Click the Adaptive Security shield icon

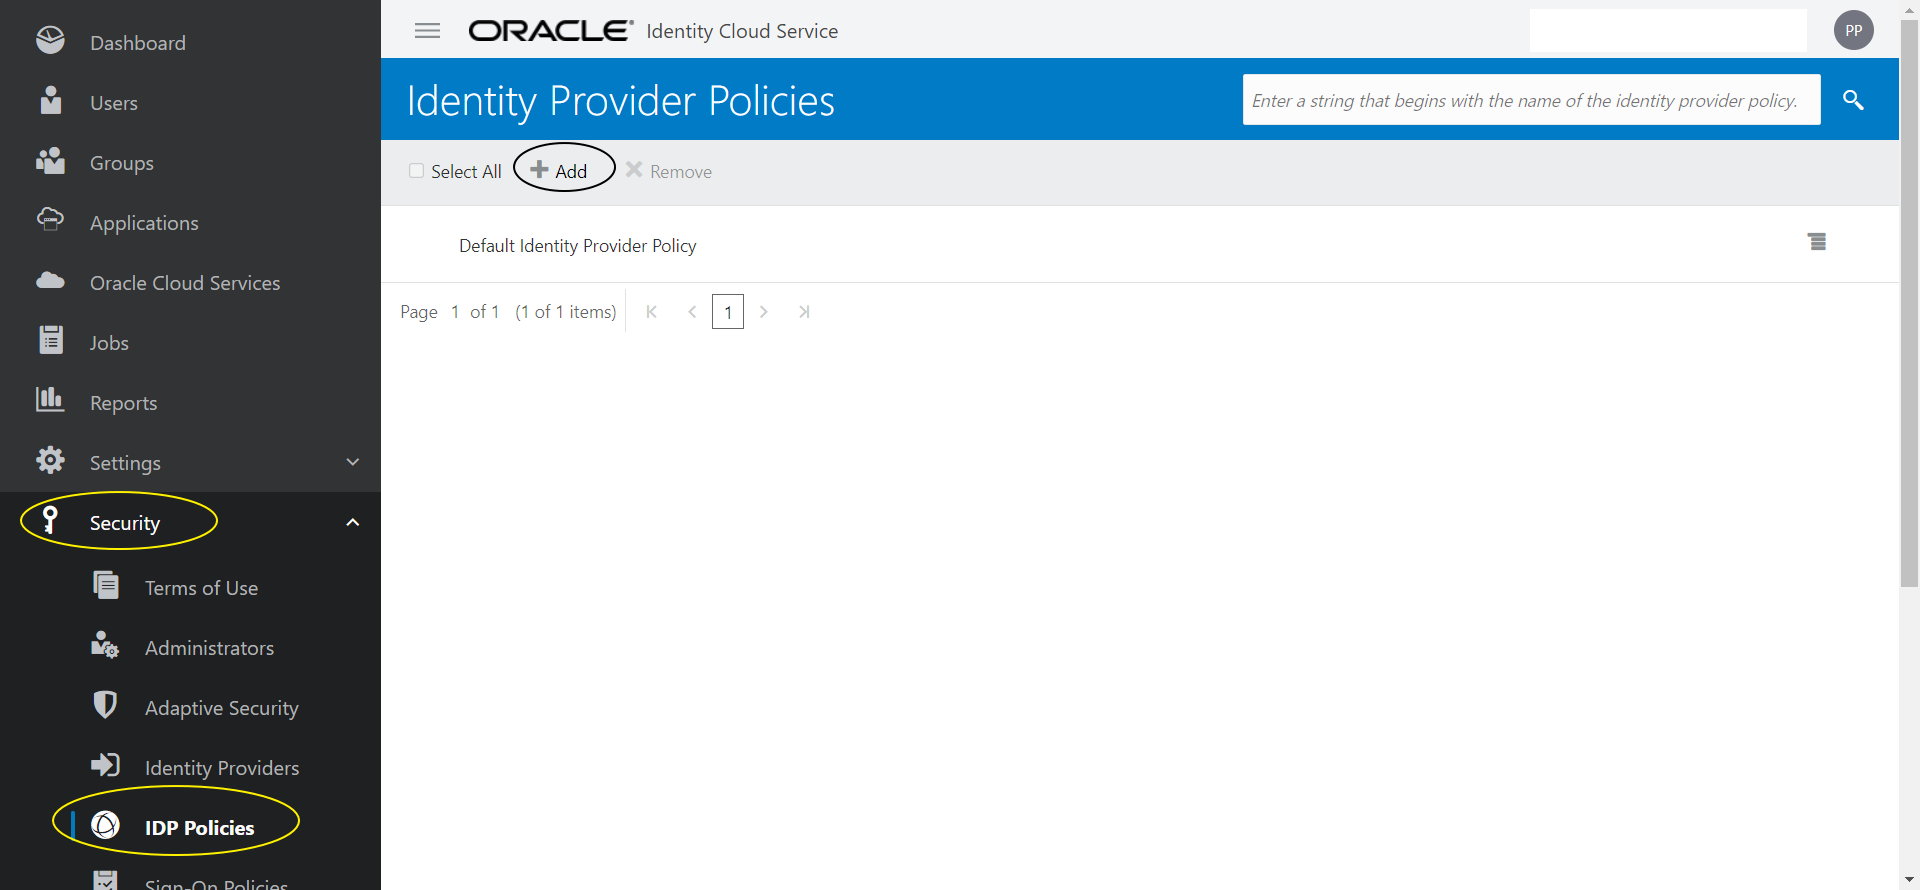[x=105, y=705]
